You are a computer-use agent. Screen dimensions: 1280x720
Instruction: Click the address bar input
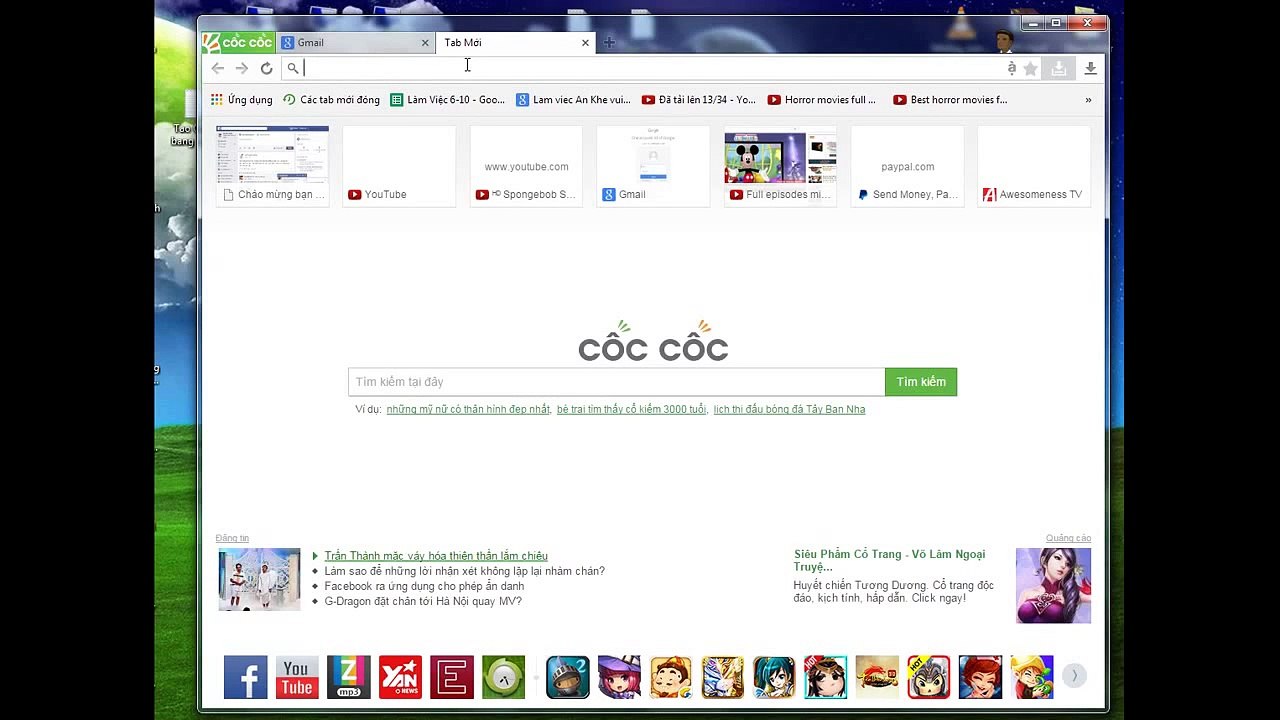coord(650,68)
